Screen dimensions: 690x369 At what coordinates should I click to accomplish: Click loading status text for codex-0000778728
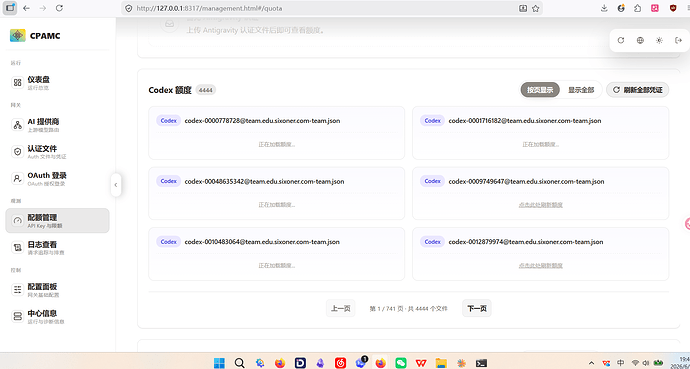(276, 144)
